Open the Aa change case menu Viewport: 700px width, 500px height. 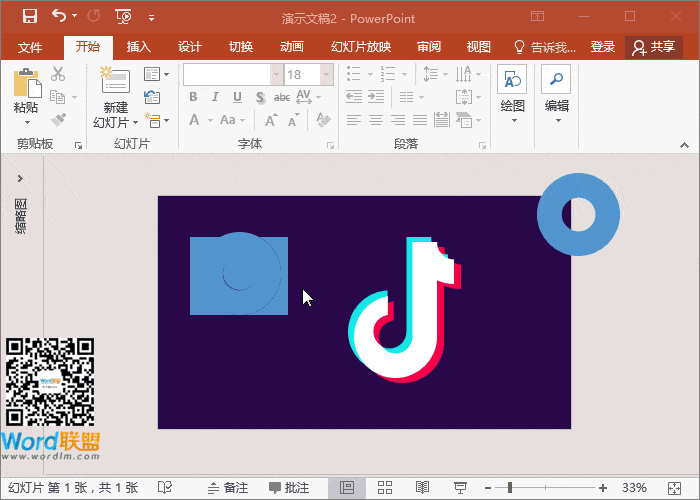point(232,120)
